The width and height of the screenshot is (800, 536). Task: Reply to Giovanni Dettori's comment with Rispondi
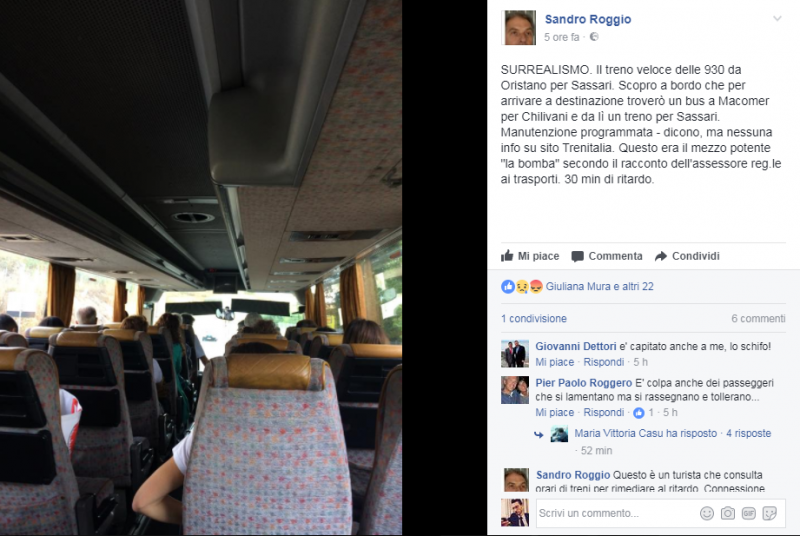coord(604,362)
